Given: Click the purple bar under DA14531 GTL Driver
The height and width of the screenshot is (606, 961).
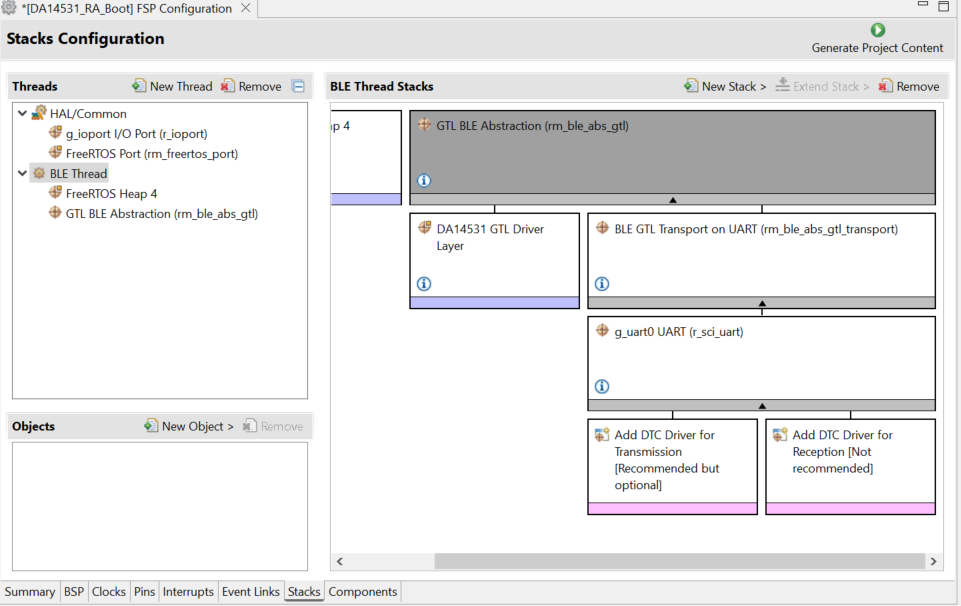Looking at the screenshot, I should (495, 302).
